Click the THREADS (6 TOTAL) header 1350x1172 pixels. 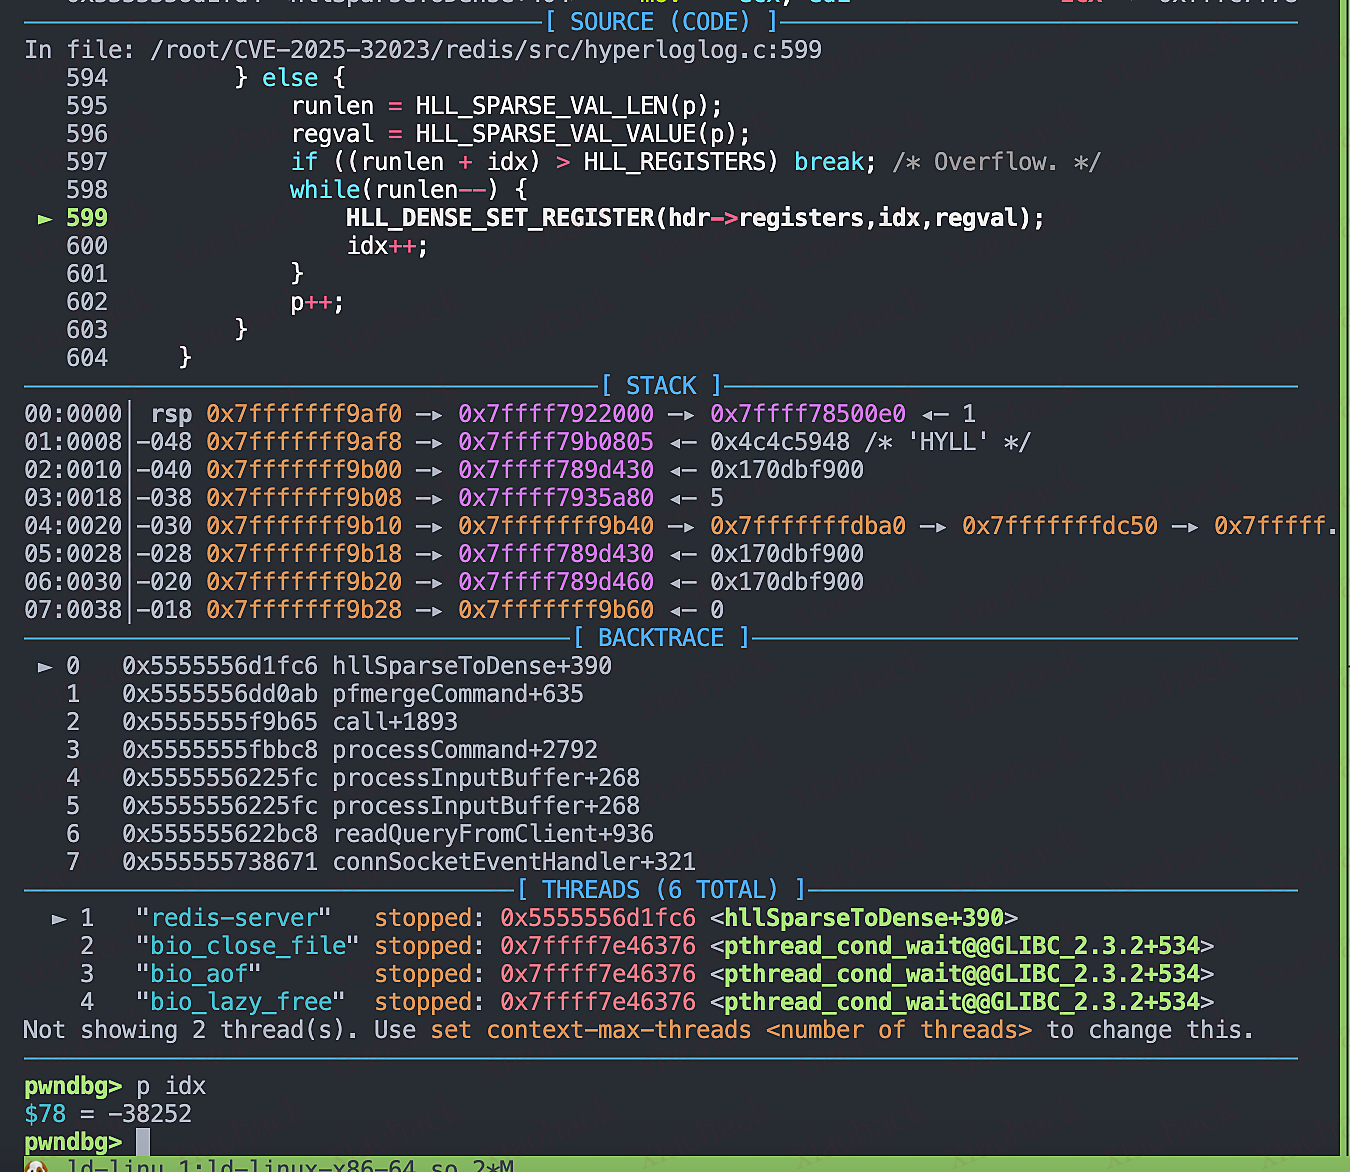[660, 889]
